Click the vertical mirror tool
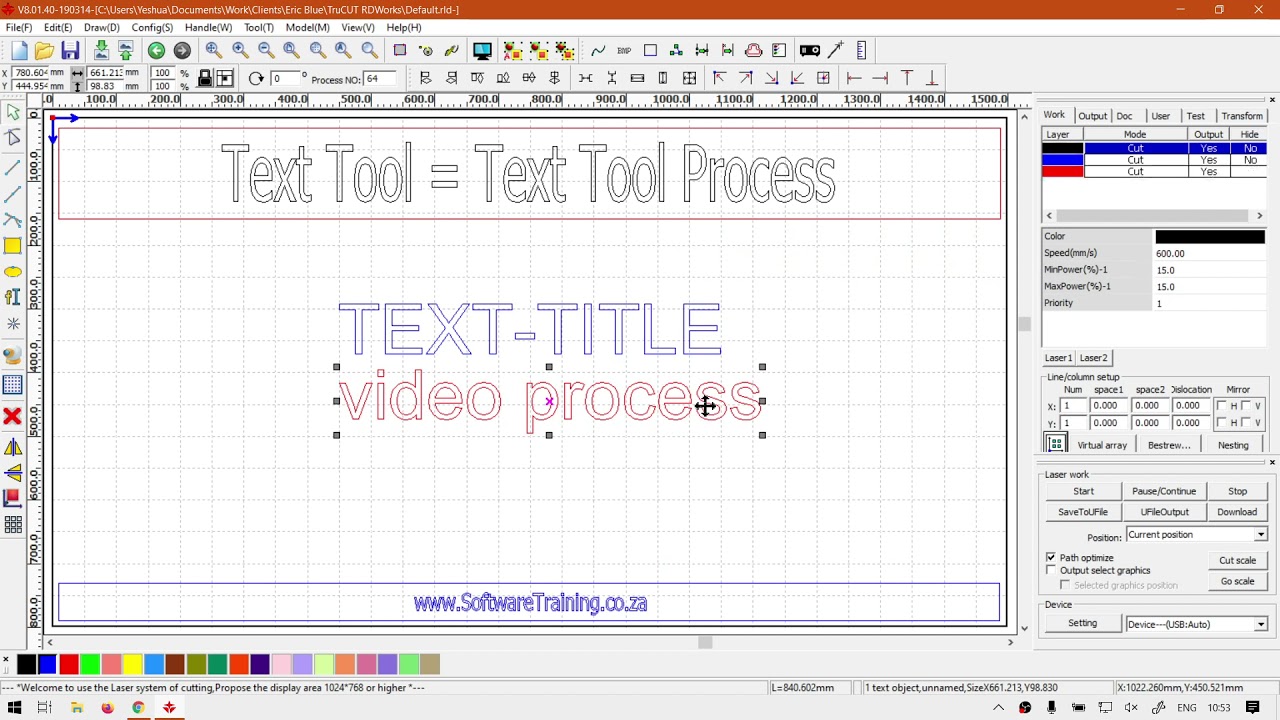 pos(13,473)
